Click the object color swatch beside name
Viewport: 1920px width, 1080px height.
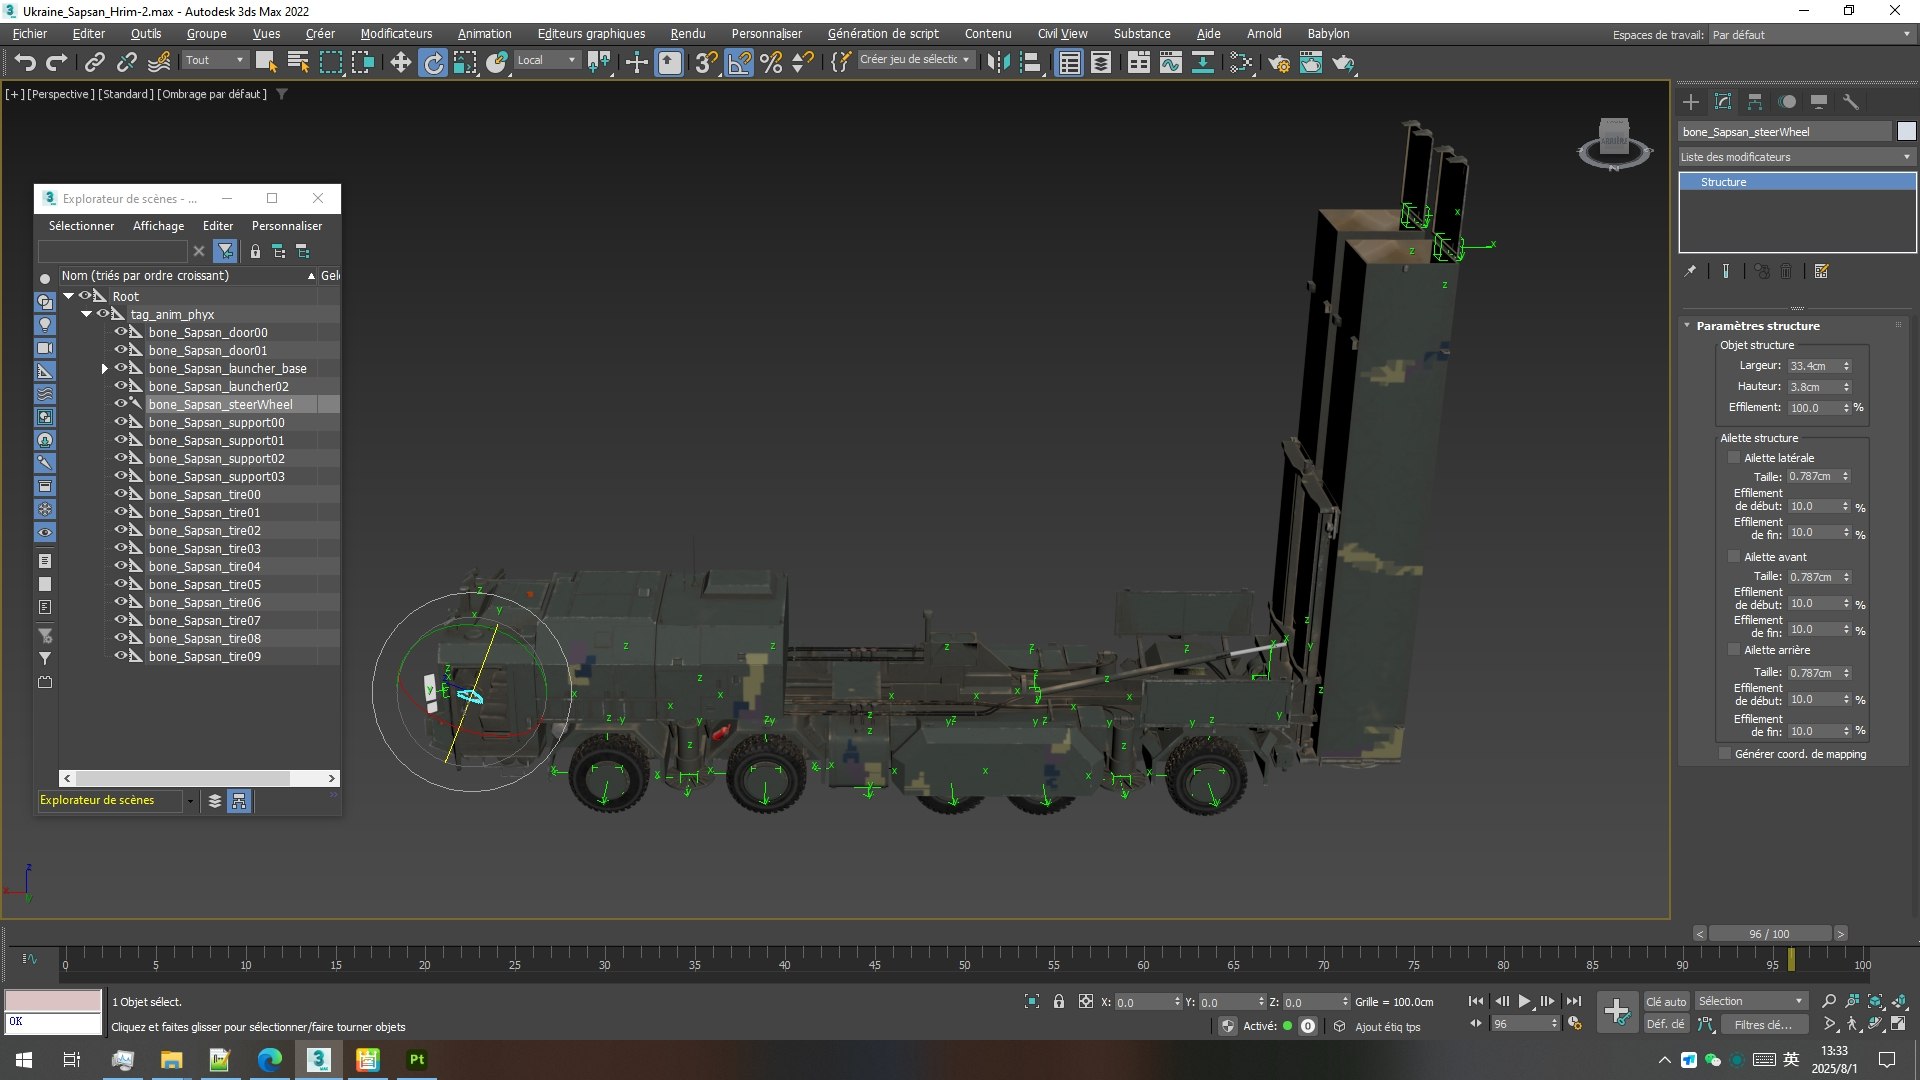click(1906, 132)
